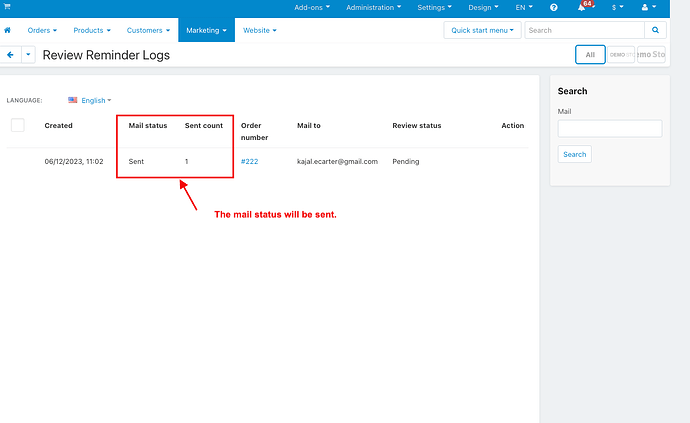This screenshot has width=690, height=423.
Task: Go to the home dashboard icon
Action: click(x=8, y=31)
